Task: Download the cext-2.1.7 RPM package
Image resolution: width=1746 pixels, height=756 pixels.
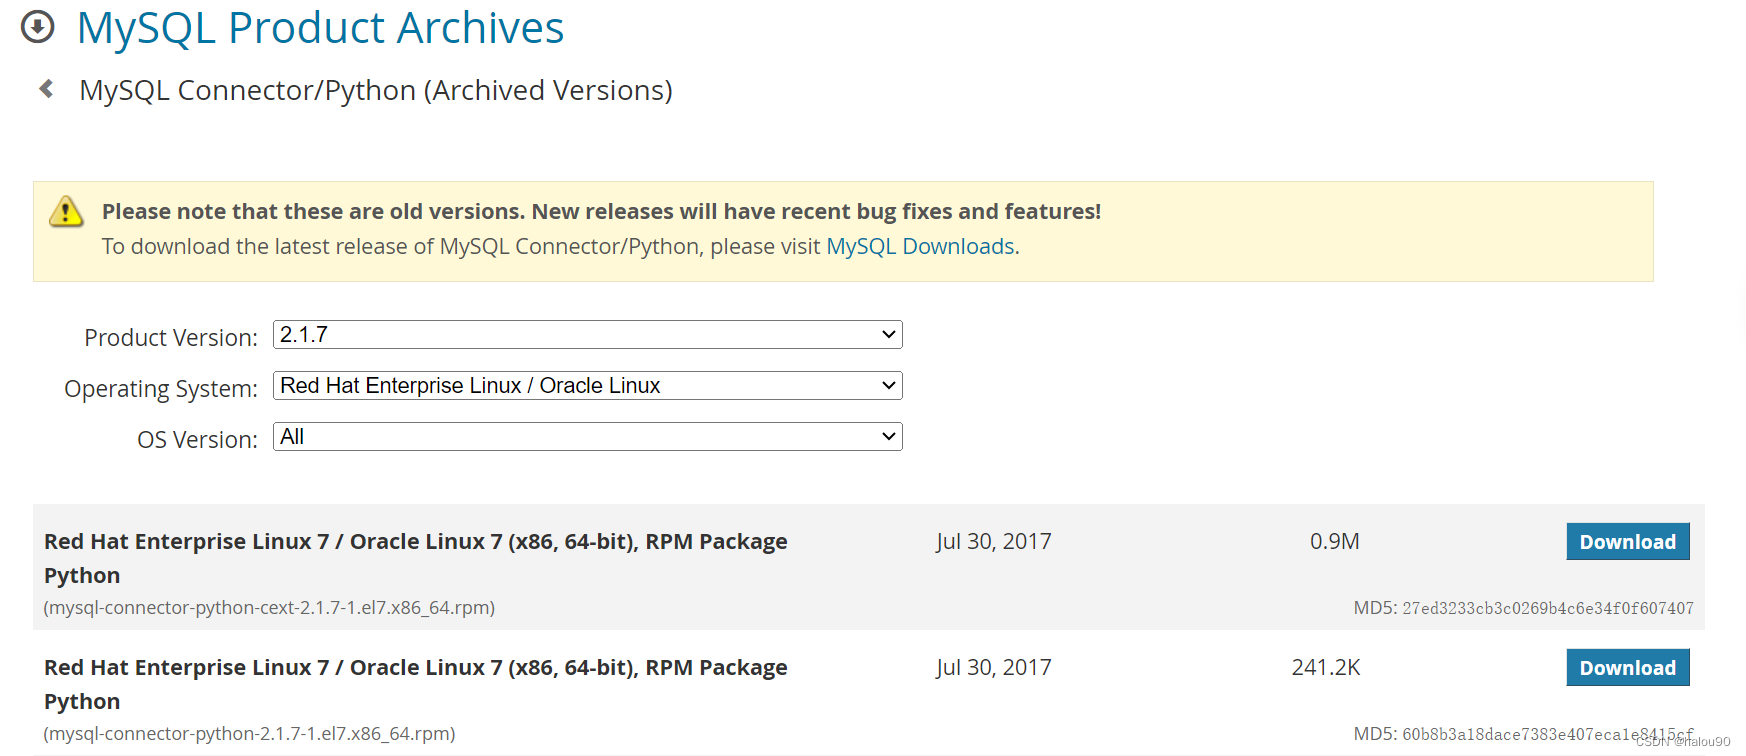Action: [x=1628, y=541]
